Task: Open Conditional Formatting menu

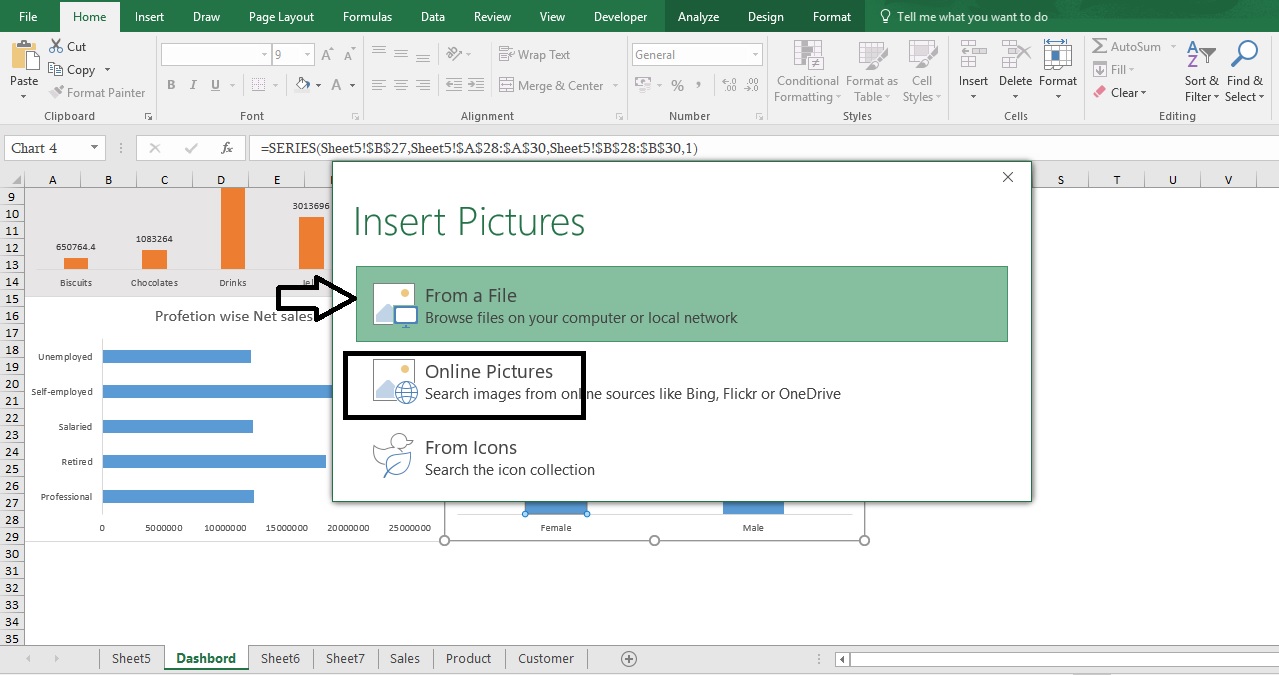Action: tap(807, 71)
